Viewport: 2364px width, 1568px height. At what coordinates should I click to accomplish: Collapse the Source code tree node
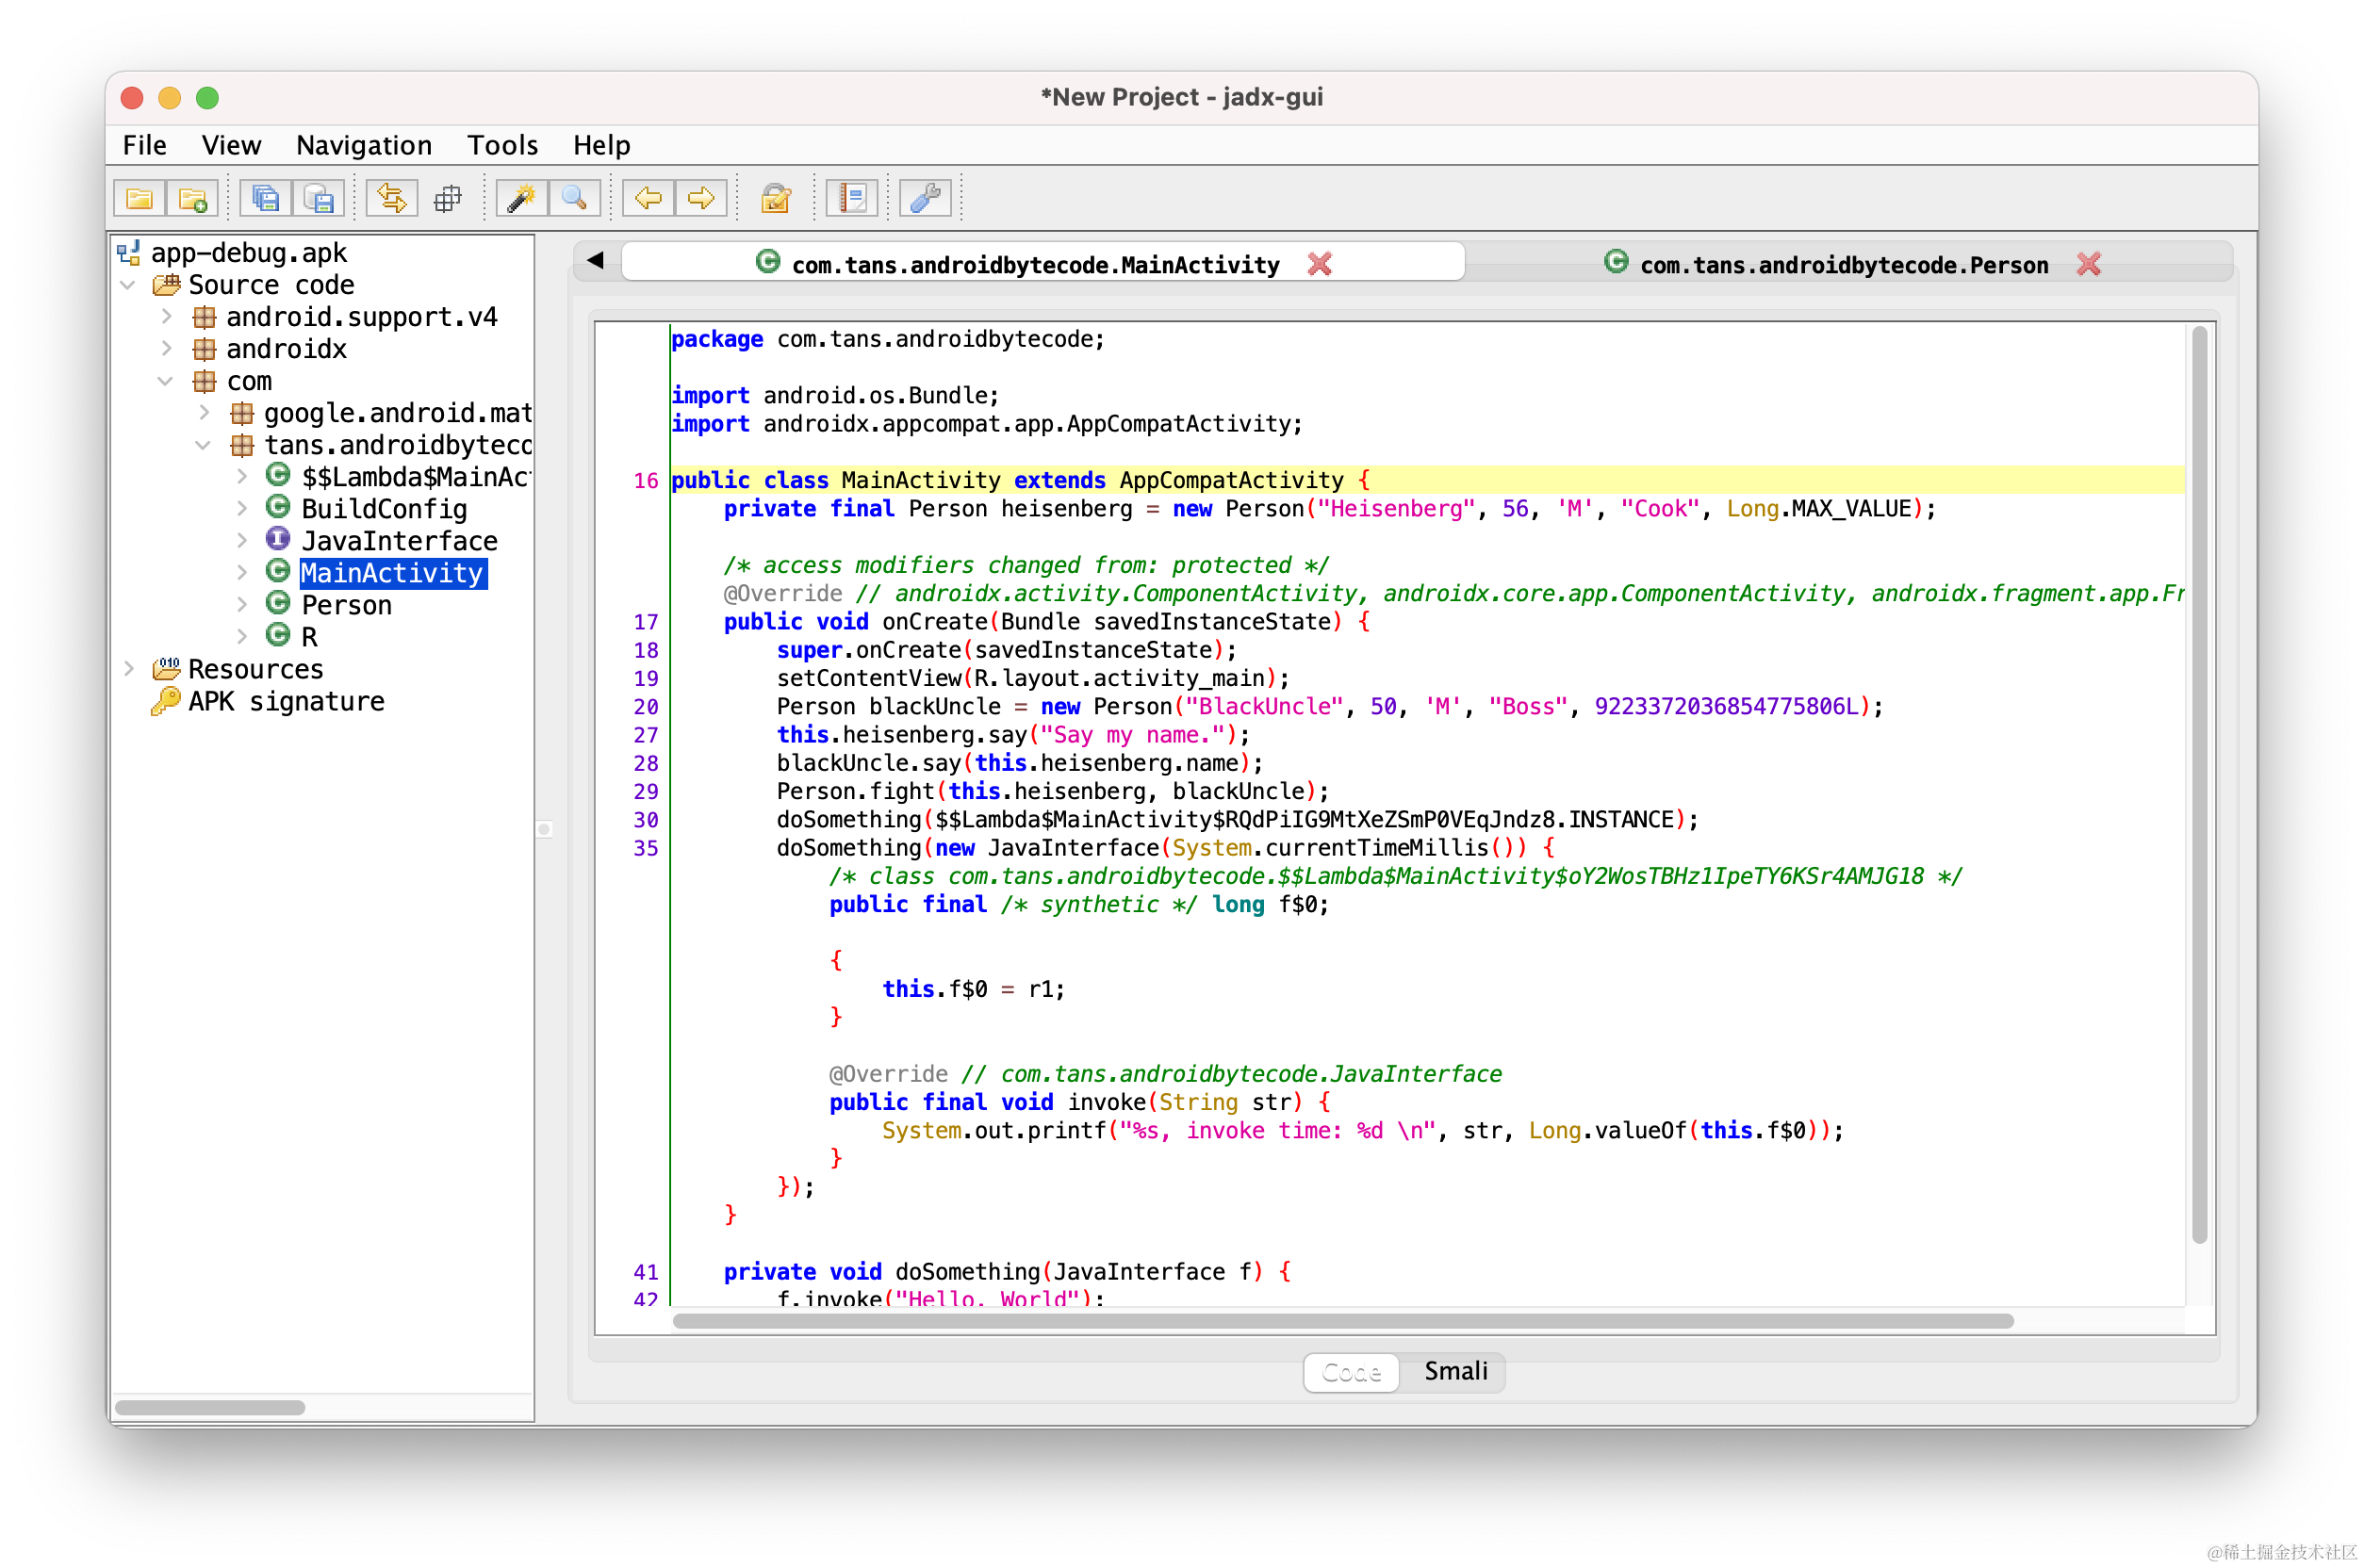pyautogui.click(x=128, y=285)
